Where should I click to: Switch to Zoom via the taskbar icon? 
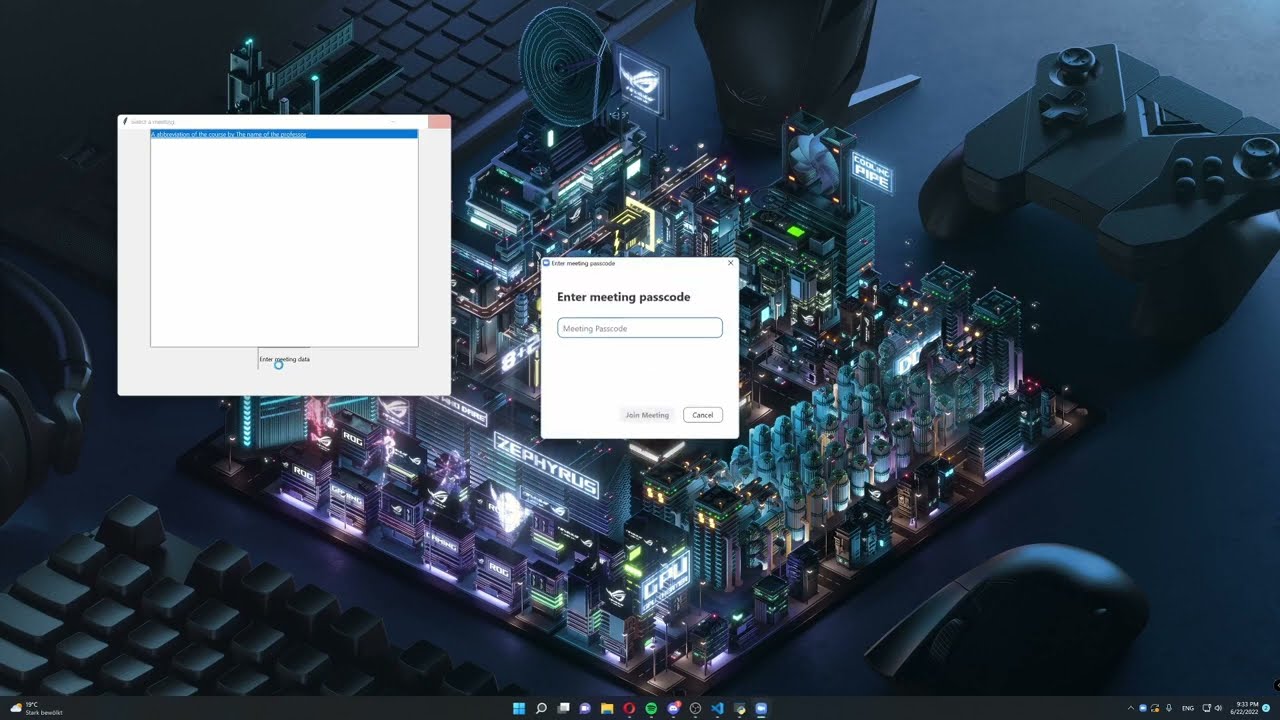click(761, 708)
